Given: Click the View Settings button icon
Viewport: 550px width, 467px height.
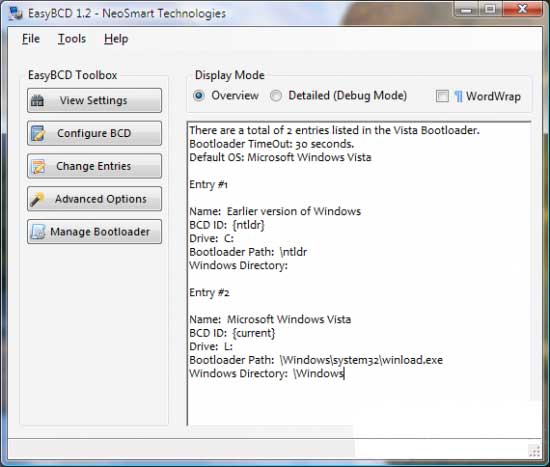Looking at the screenshot, I should pyautogui.click(x=37, y=101).
